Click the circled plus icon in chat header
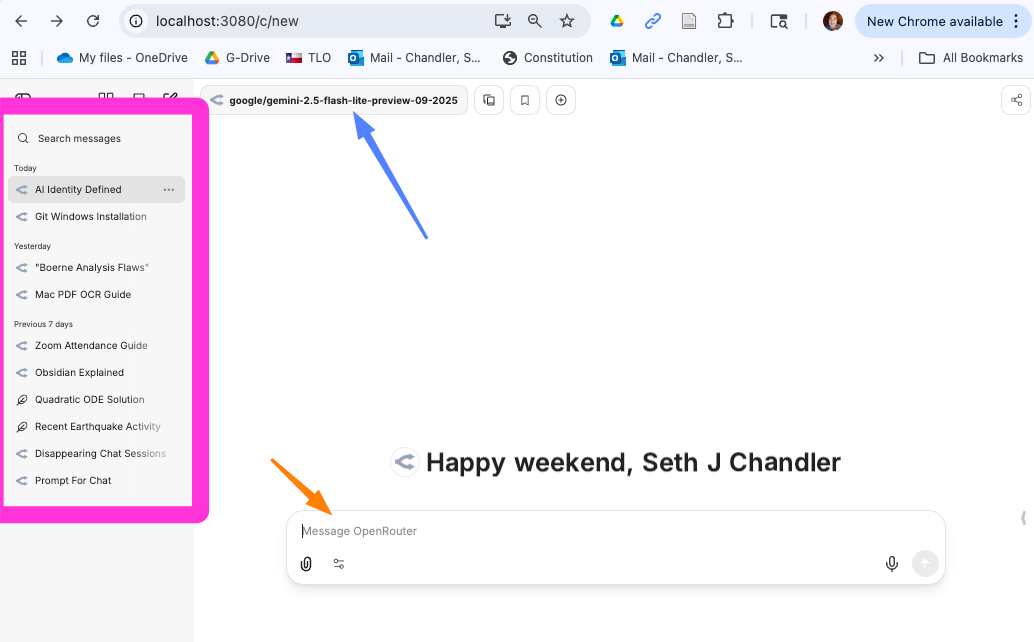 [x=561, y=100]
